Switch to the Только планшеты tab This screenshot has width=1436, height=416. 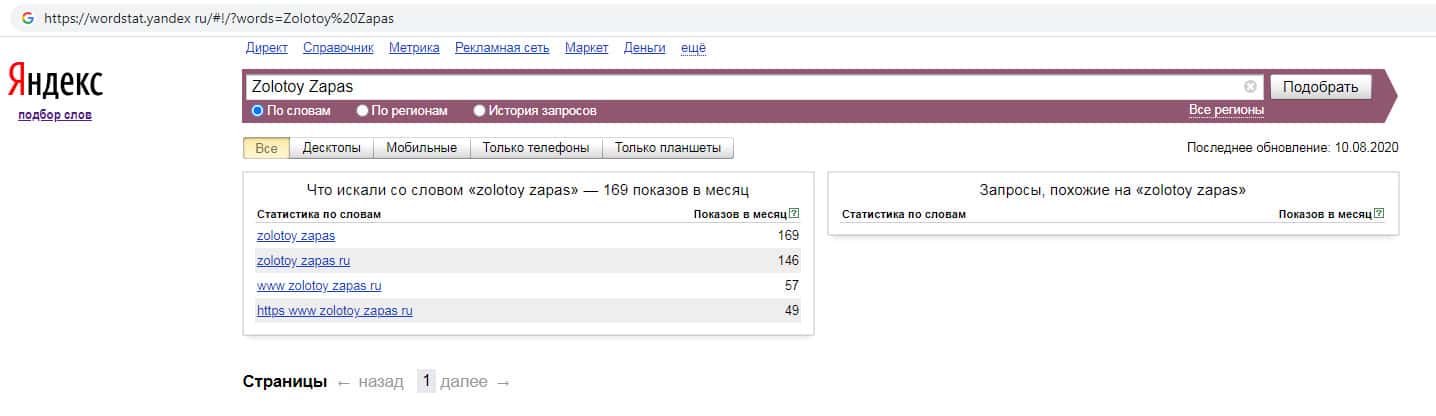668,148
